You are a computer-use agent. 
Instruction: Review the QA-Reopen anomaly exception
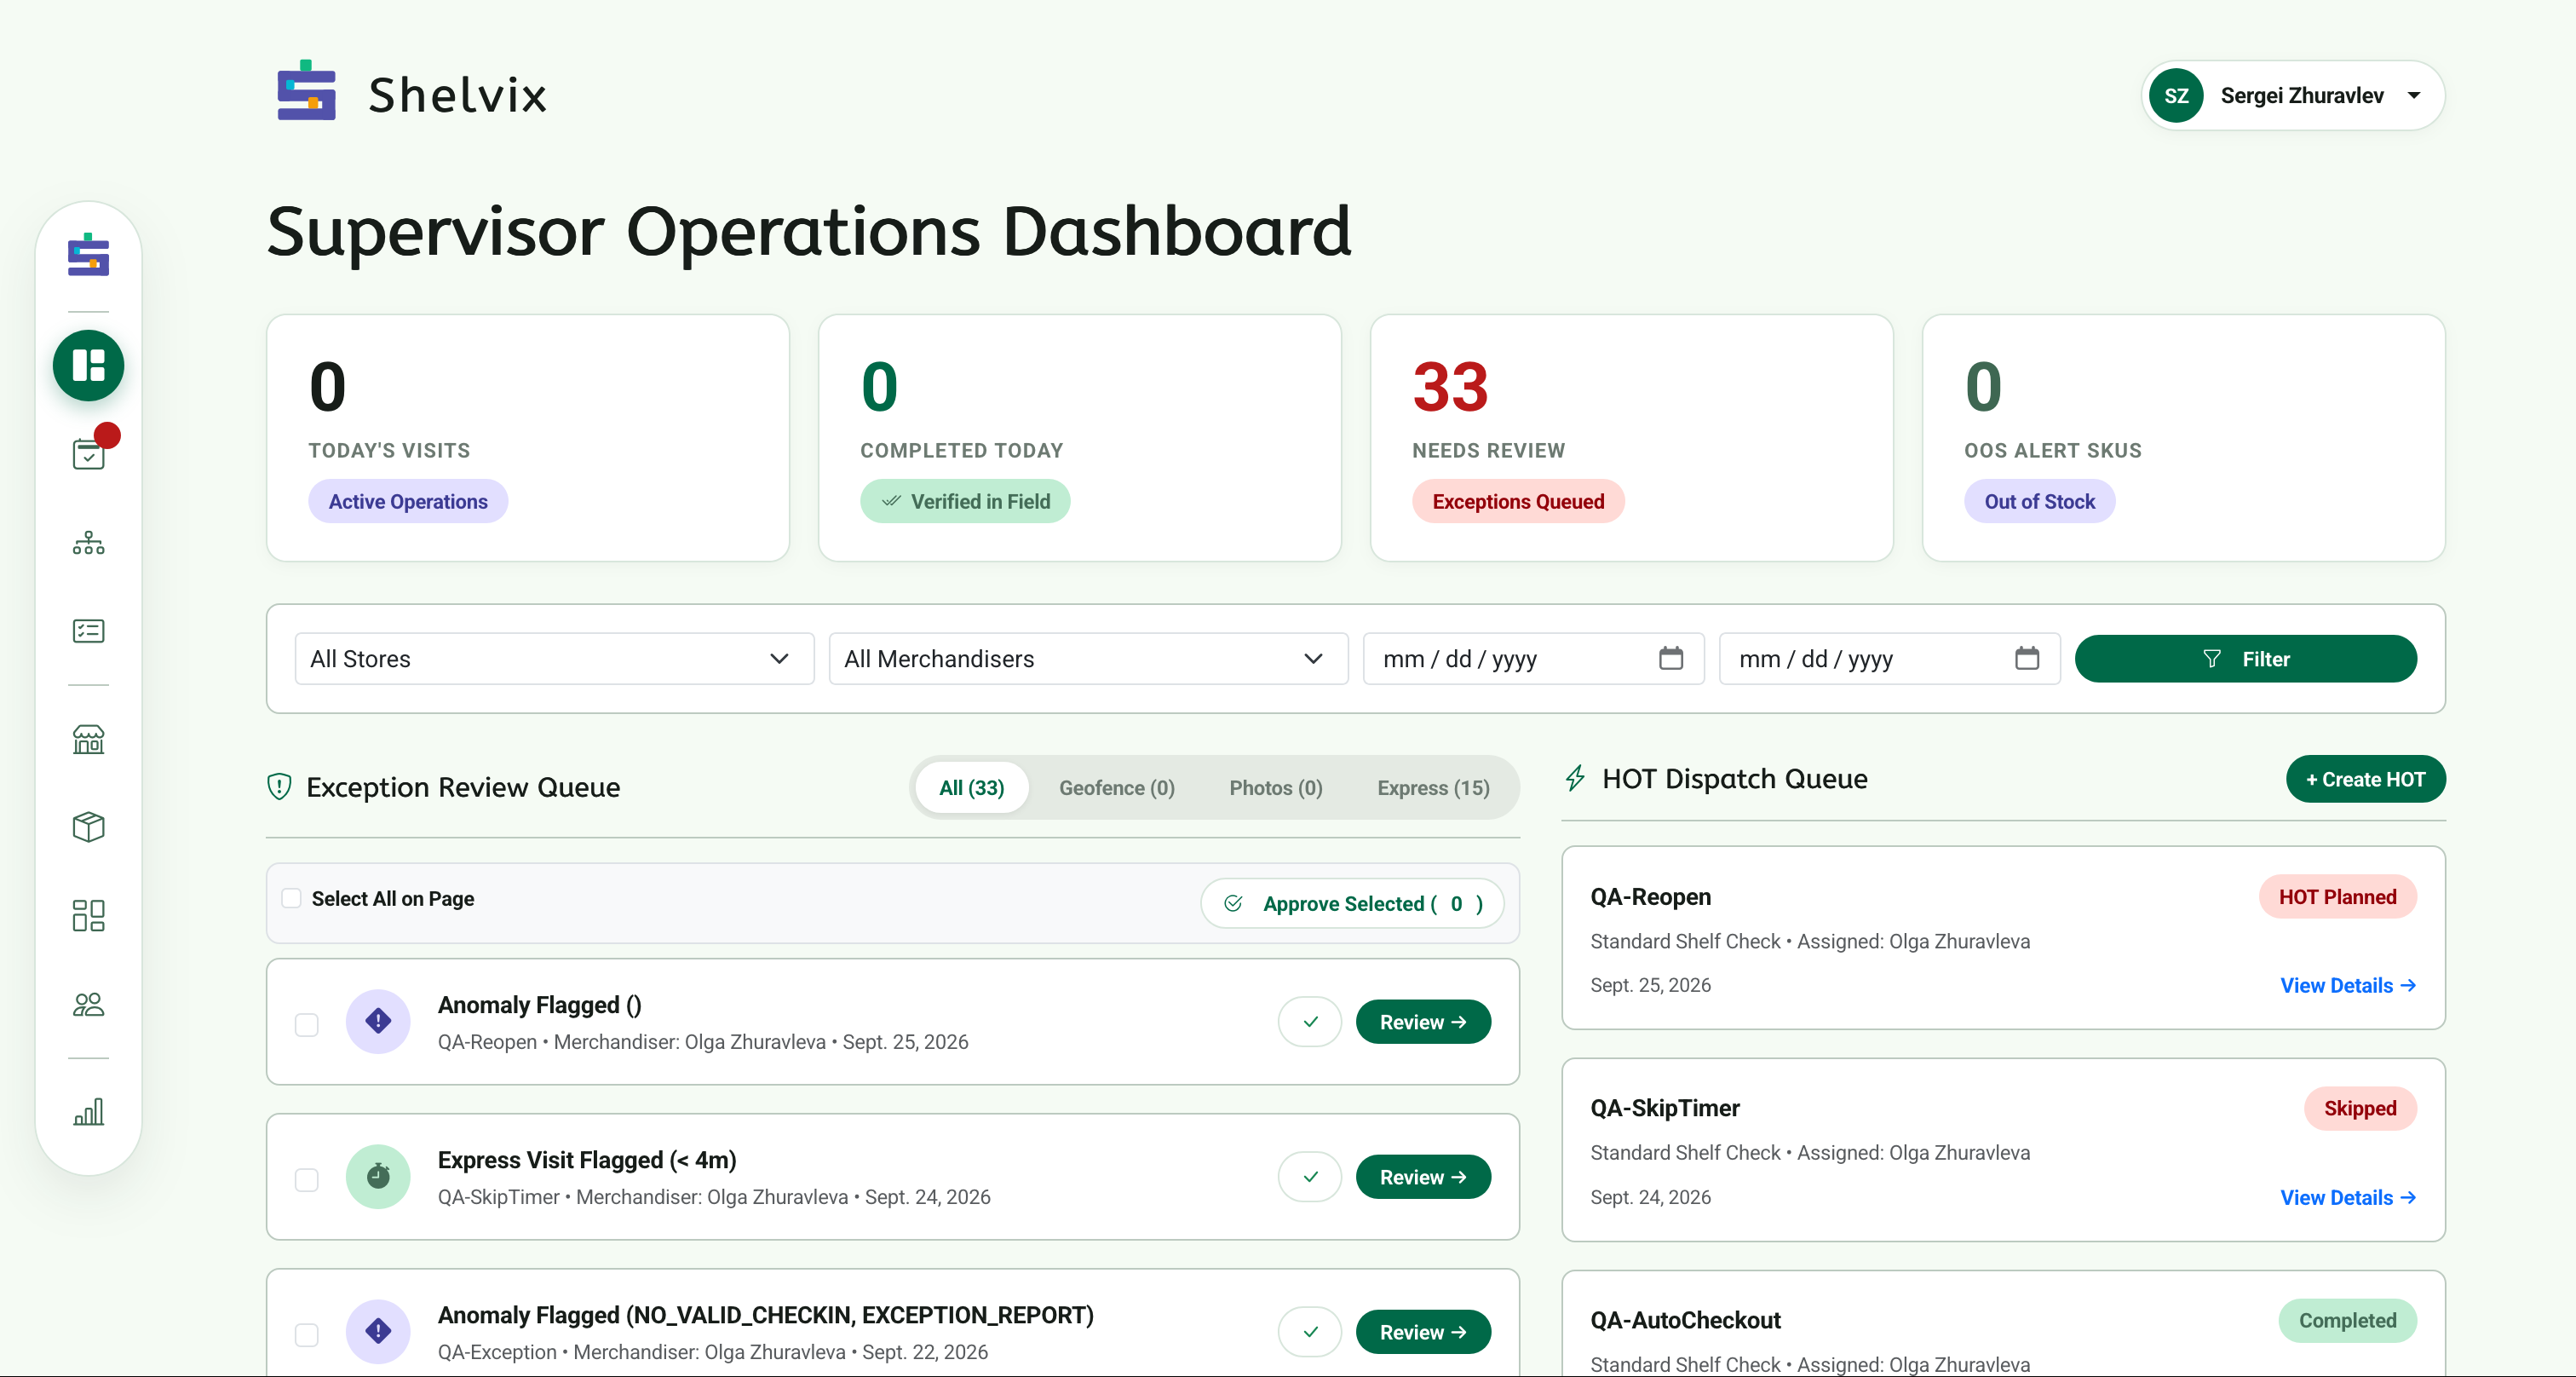point(1423,1022)
